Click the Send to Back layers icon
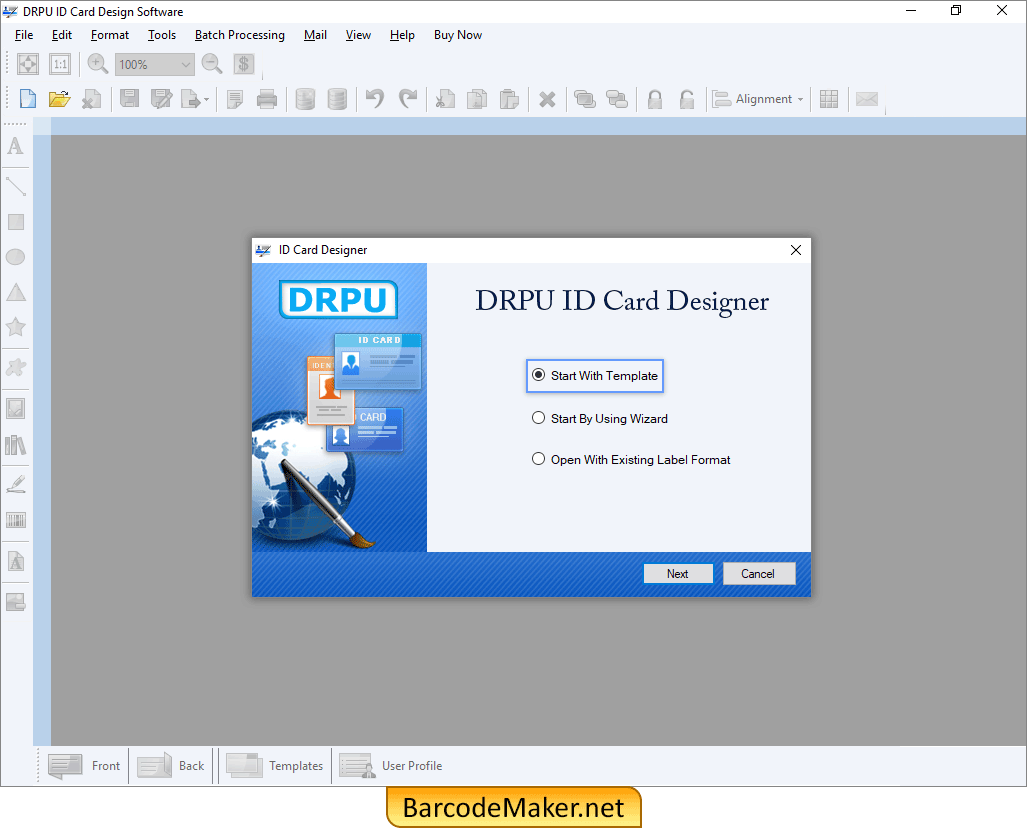The image size is (1027, 828). (617, 99)
